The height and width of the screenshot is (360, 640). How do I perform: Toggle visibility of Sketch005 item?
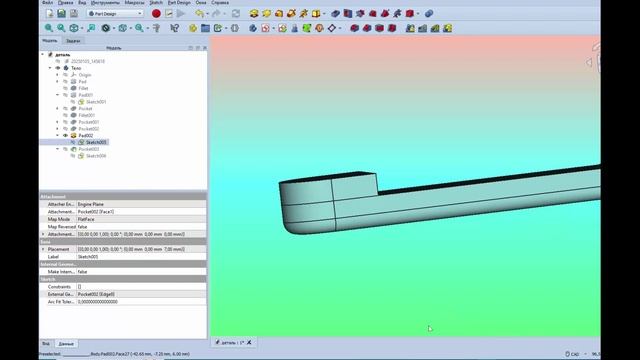(73, 142)
